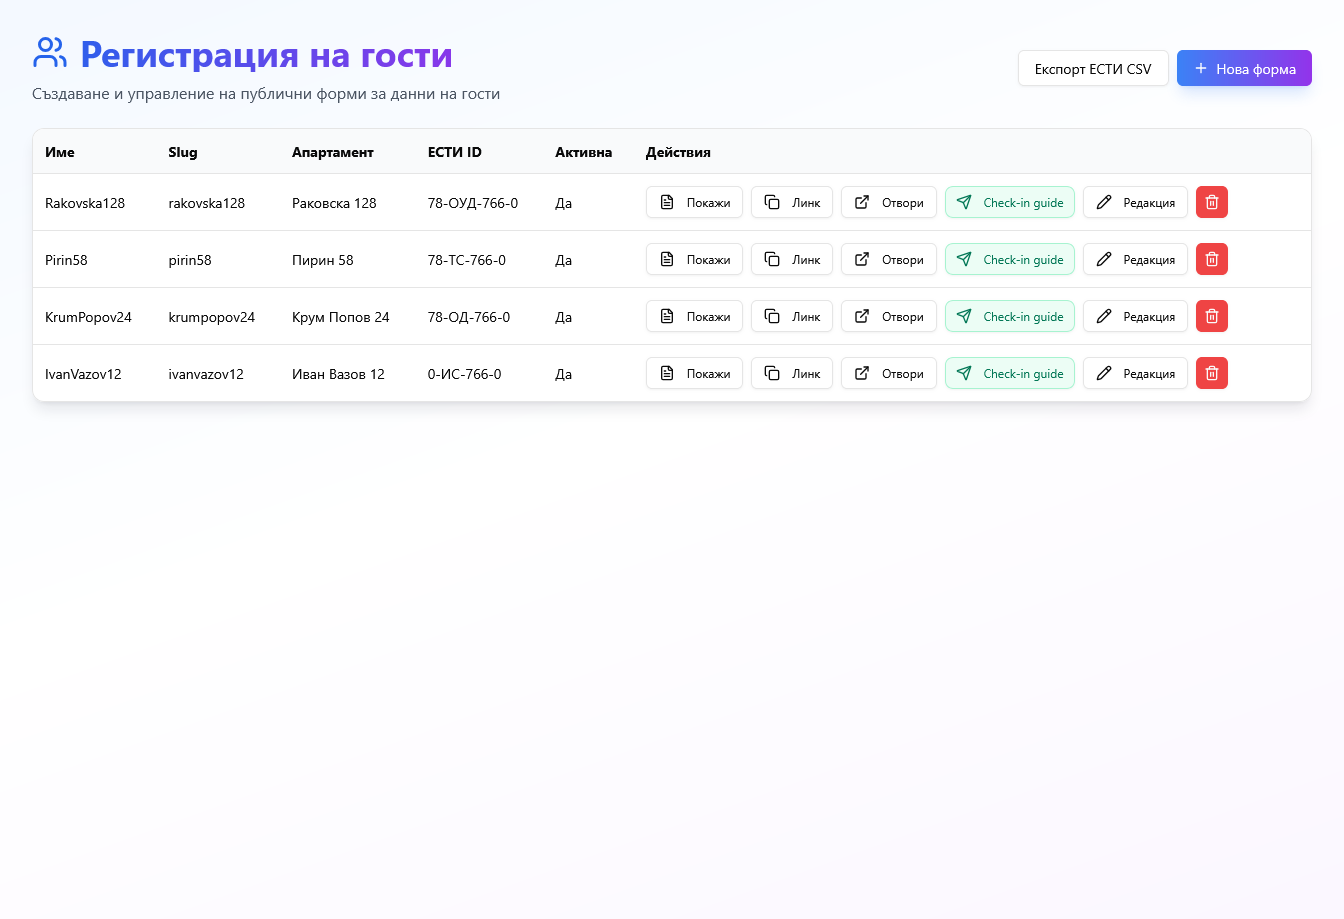This screenshot has height=919, width=1344.
Task: Click the ЕСТИ ID column header
Action: coord(455,152)
